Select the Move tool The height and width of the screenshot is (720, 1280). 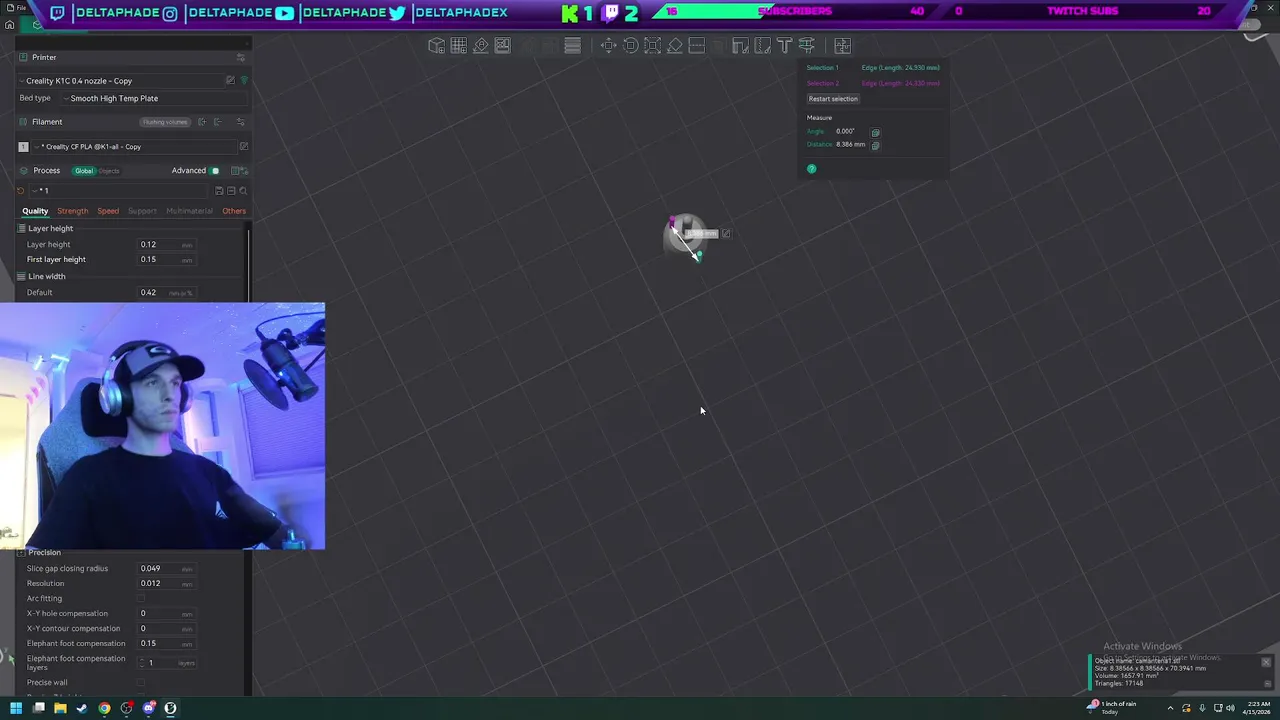click(x=609, y=46)
